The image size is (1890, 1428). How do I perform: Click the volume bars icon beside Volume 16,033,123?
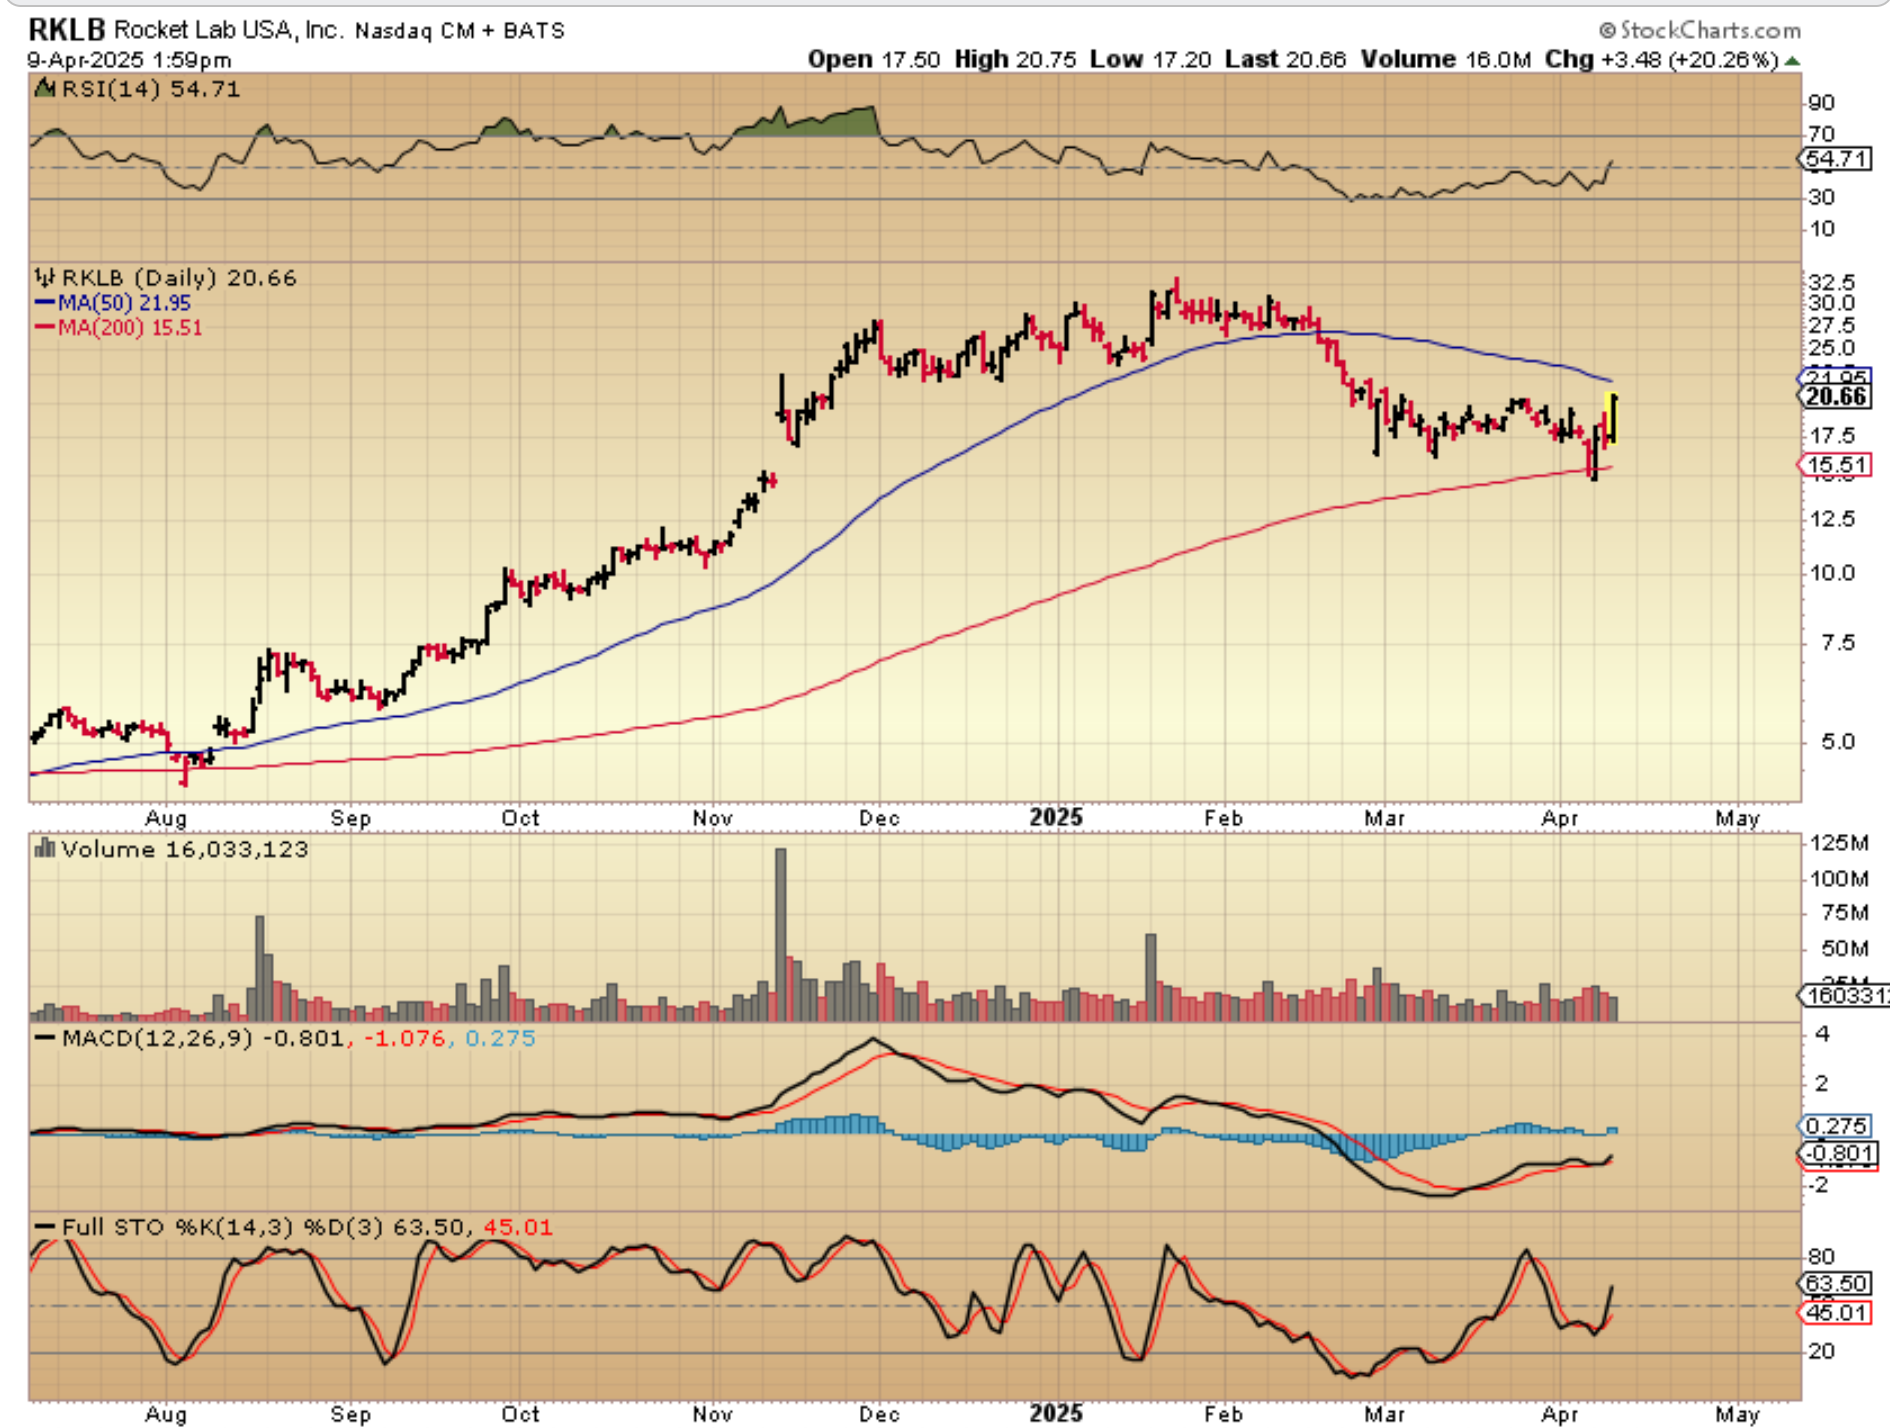[45, 849]
